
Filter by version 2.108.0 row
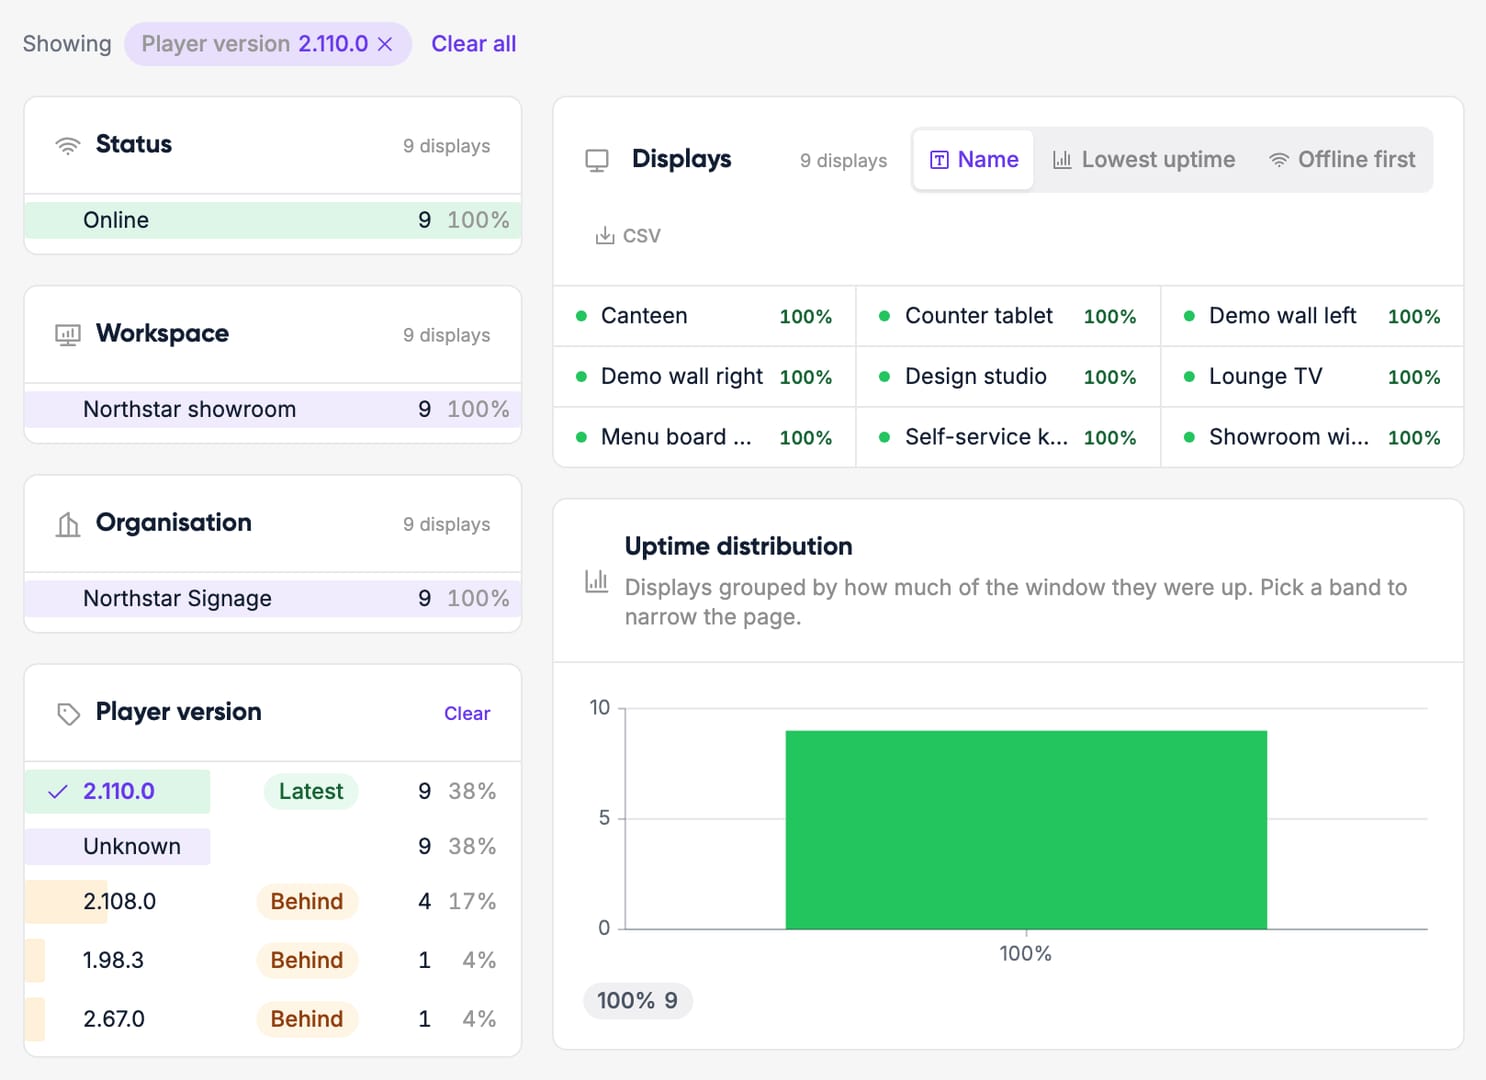click(272, 901)
